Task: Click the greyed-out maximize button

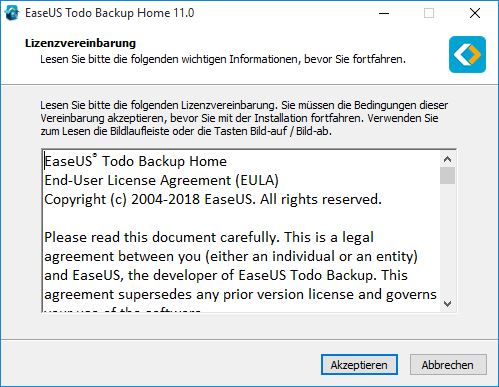Action: pos(429,13)
